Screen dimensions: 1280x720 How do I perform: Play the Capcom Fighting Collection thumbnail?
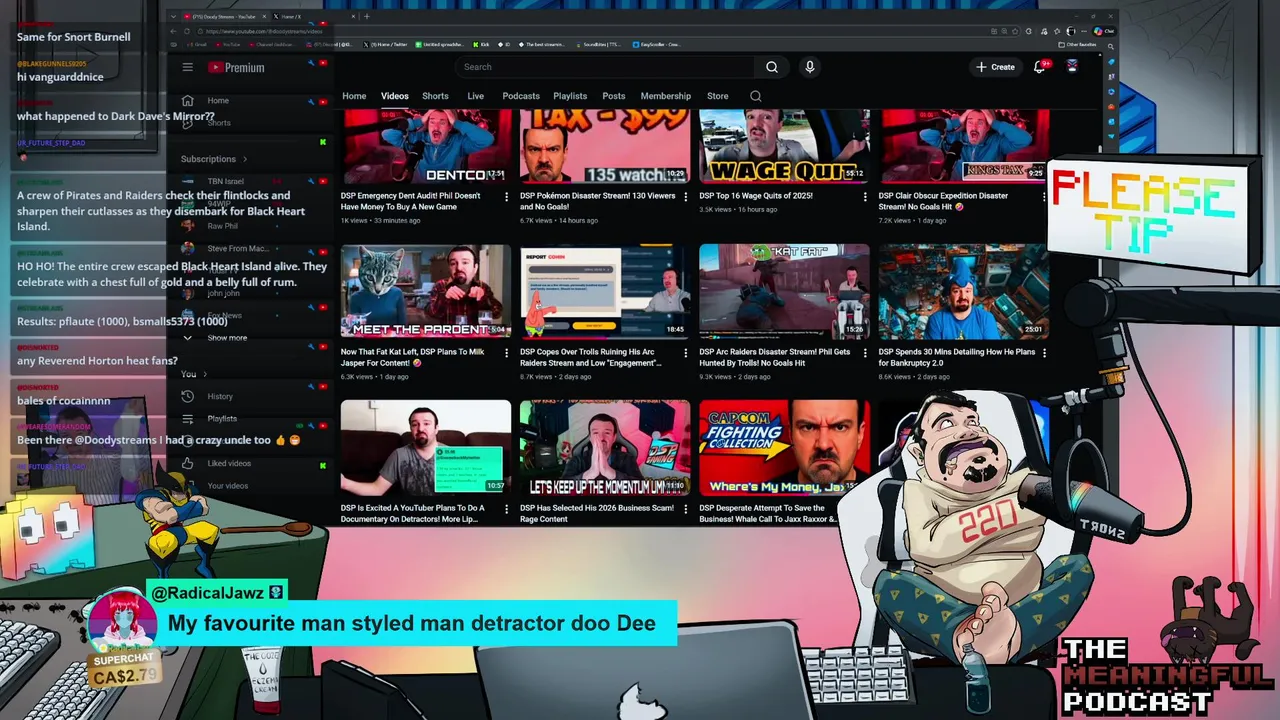coord(784,448)
